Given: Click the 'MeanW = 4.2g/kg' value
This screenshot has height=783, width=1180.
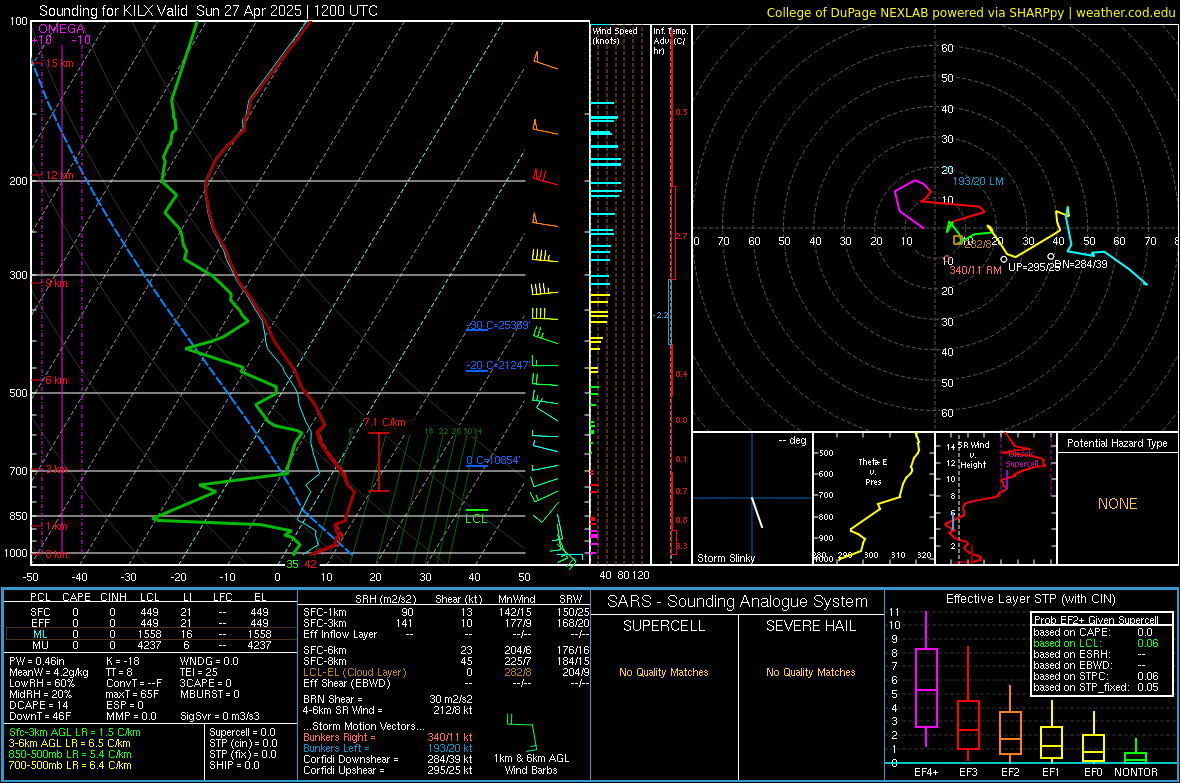Looking at the screenshot, I should pos(49,672).
